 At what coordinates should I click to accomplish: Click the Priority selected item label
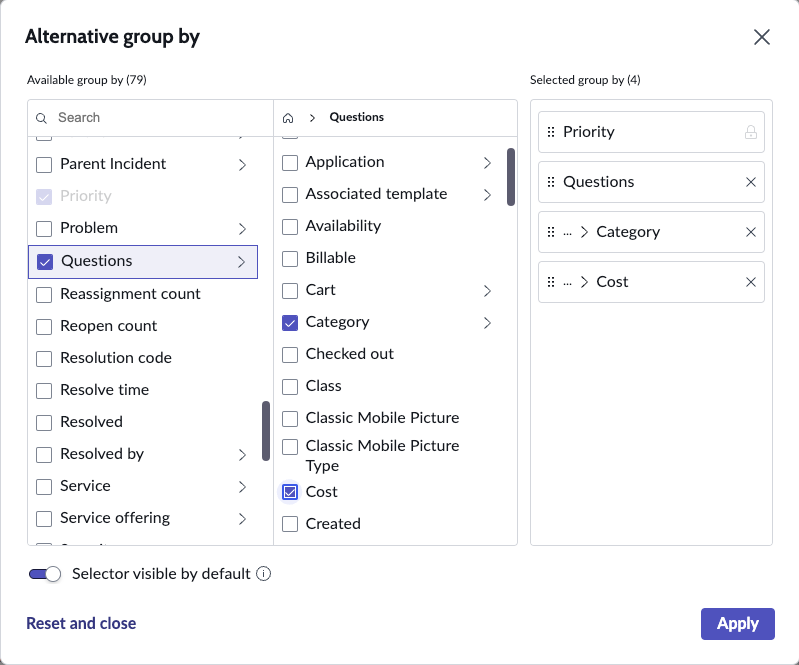(589, 132)
